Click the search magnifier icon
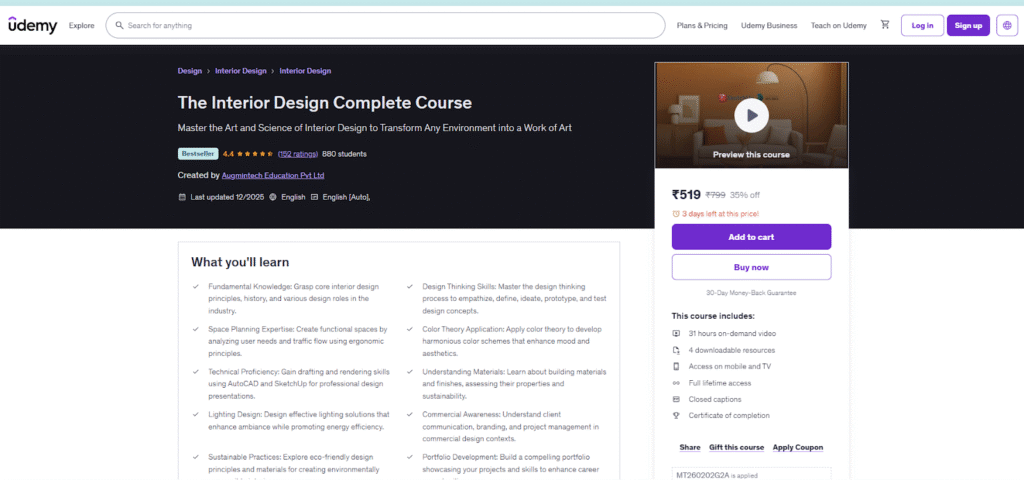Viewport: 1024px width, 480px height. pos(120,25)
